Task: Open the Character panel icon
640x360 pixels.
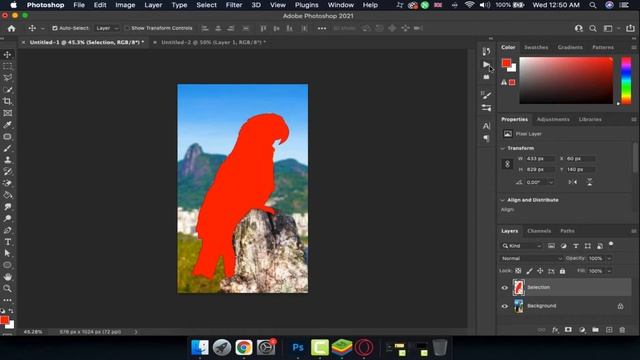Action: (x=486, y=126)
